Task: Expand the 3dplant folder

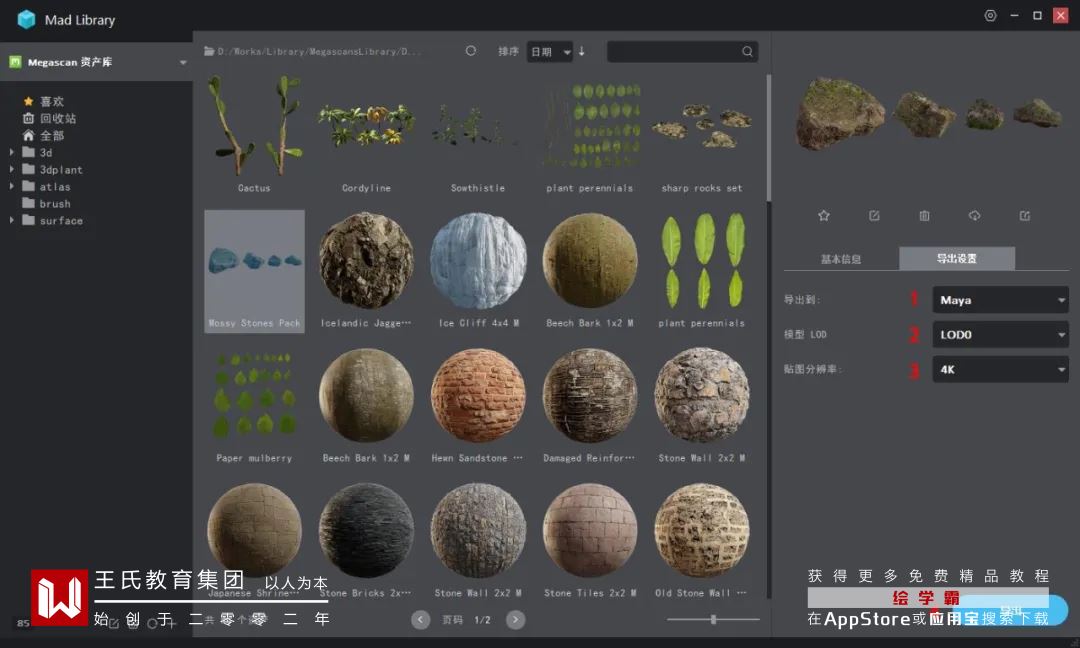Action: [12, 170]
